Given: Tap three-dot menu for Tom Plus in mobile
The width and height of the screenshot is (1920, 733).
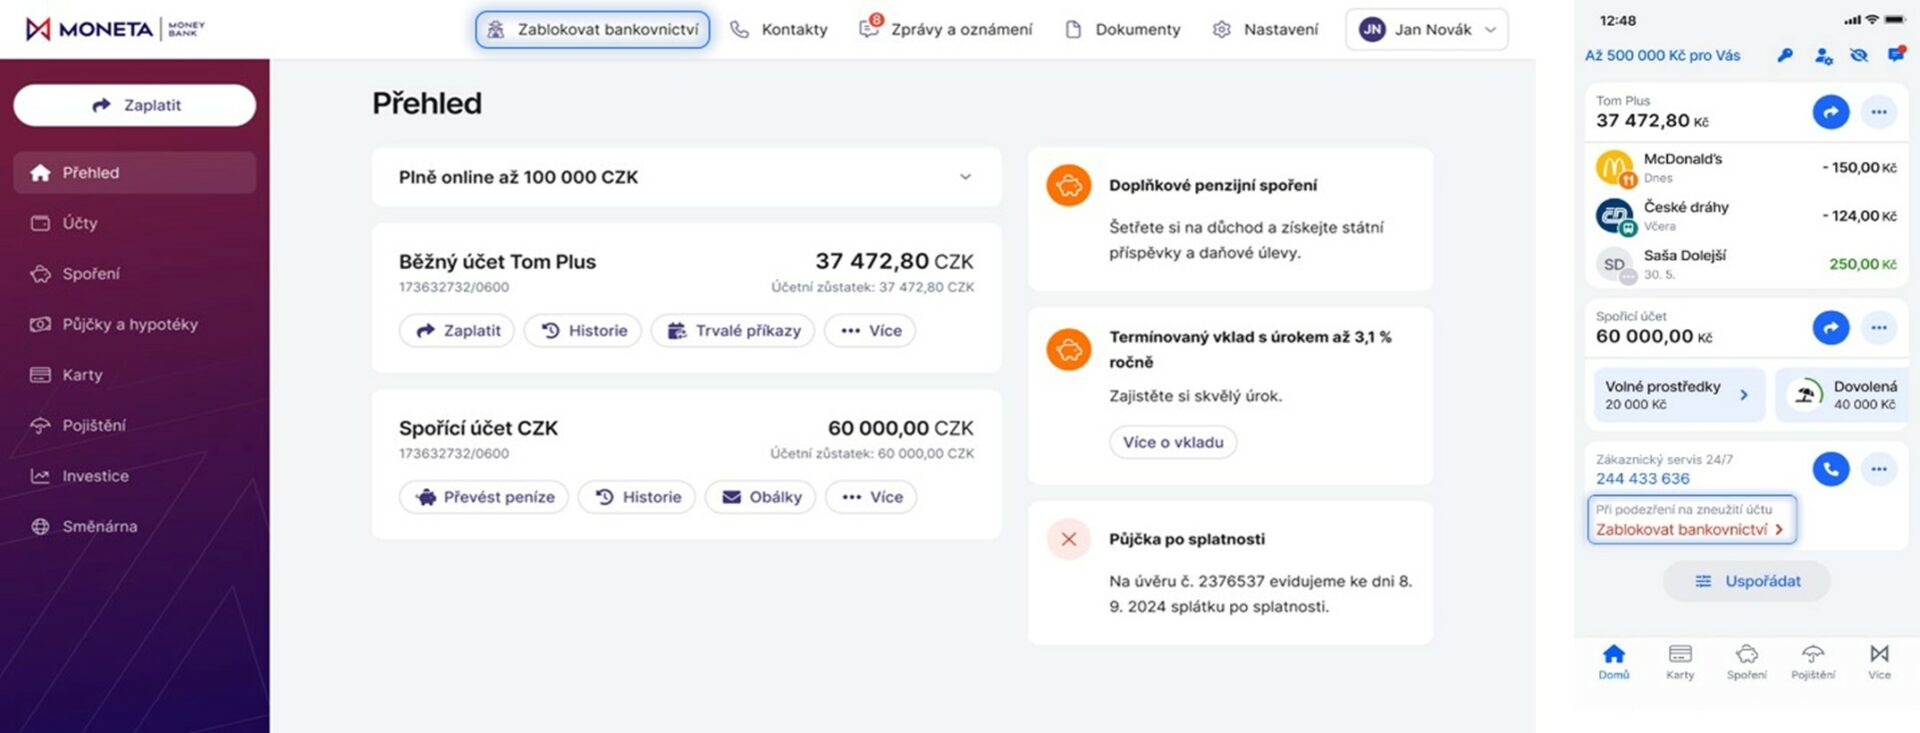Looking at the screenshot, I should [1879, 112].
